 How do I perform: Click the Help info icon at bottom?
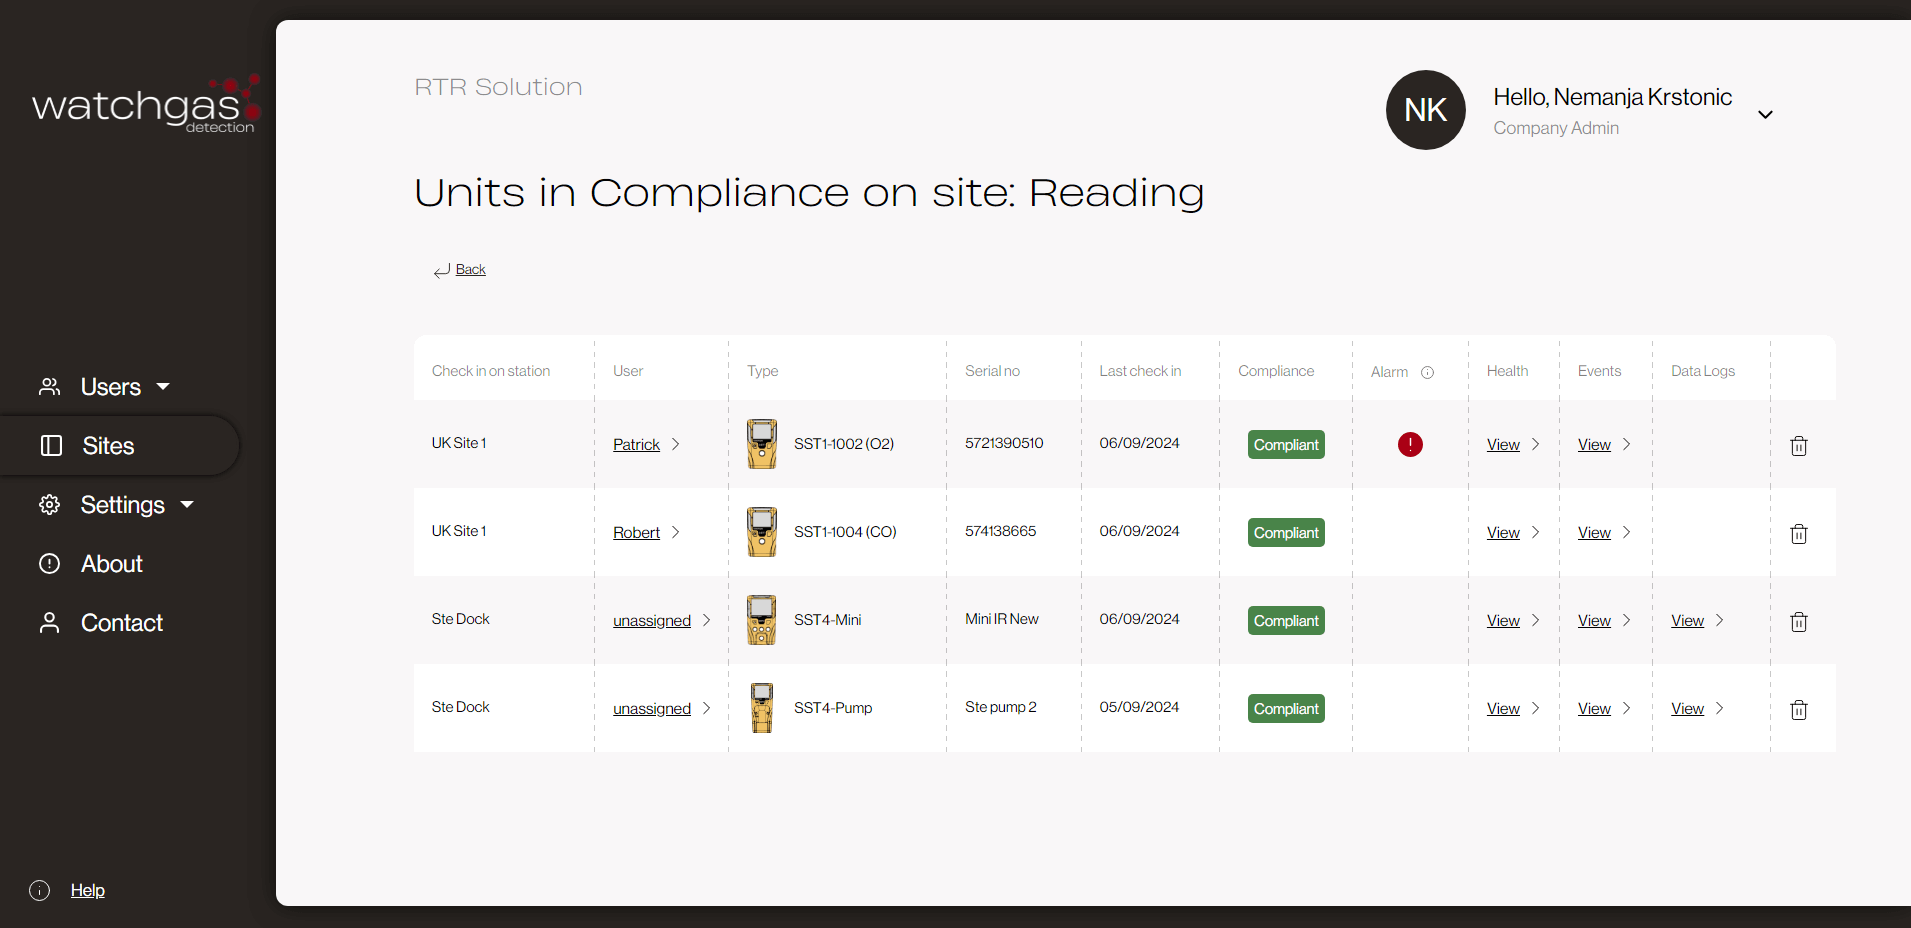[39, 890]
